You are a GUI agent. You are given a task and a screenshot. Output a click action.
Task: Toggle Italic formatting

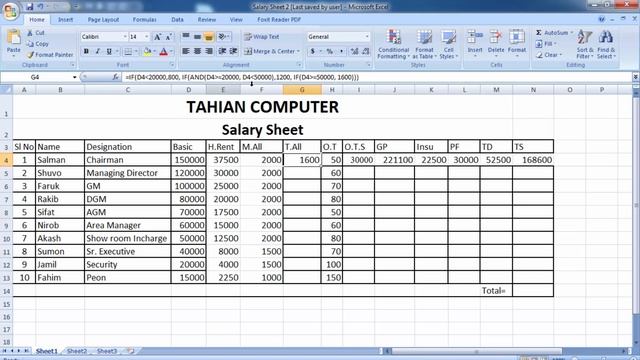click(98, 51)
